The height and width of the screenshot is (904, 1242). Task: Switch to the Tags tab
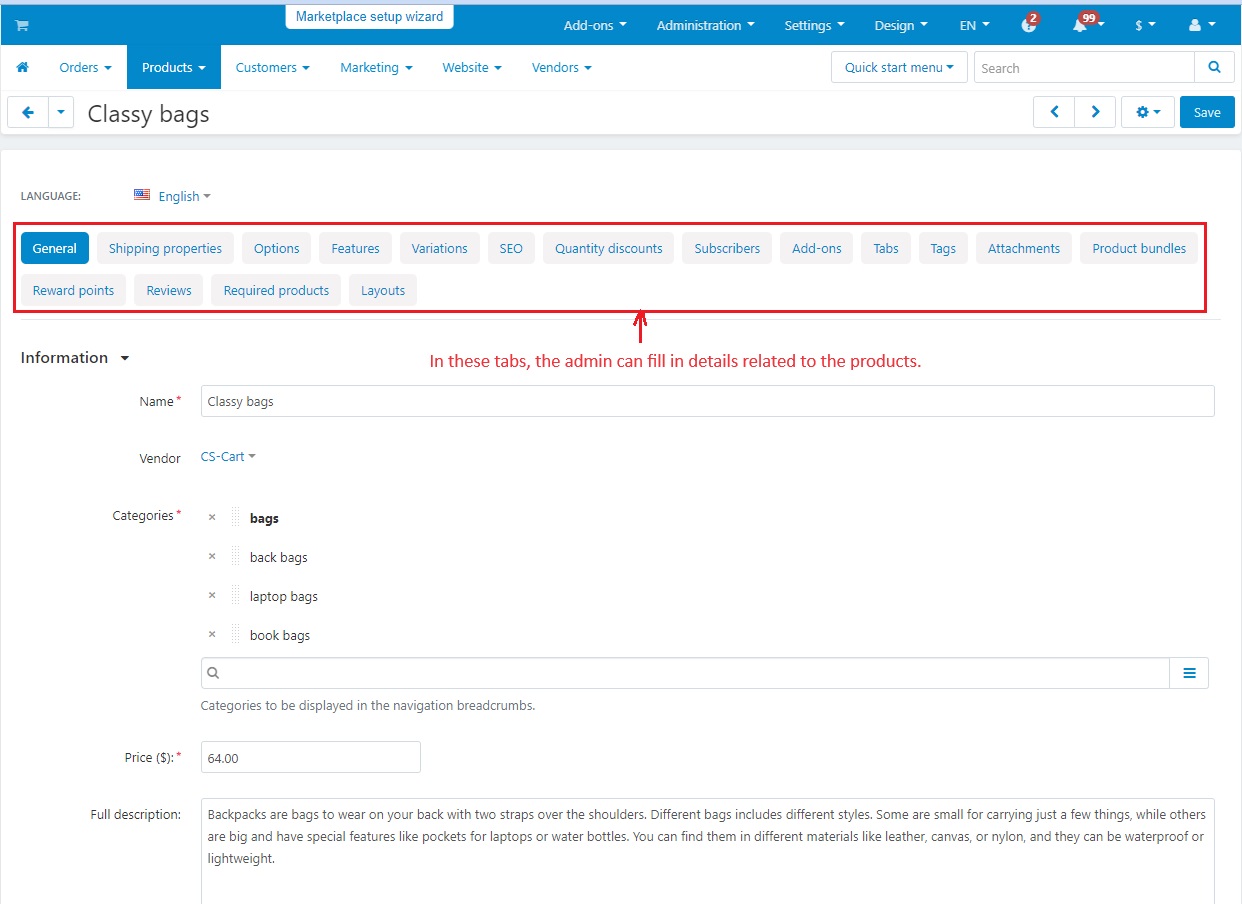tap(943, 248)
